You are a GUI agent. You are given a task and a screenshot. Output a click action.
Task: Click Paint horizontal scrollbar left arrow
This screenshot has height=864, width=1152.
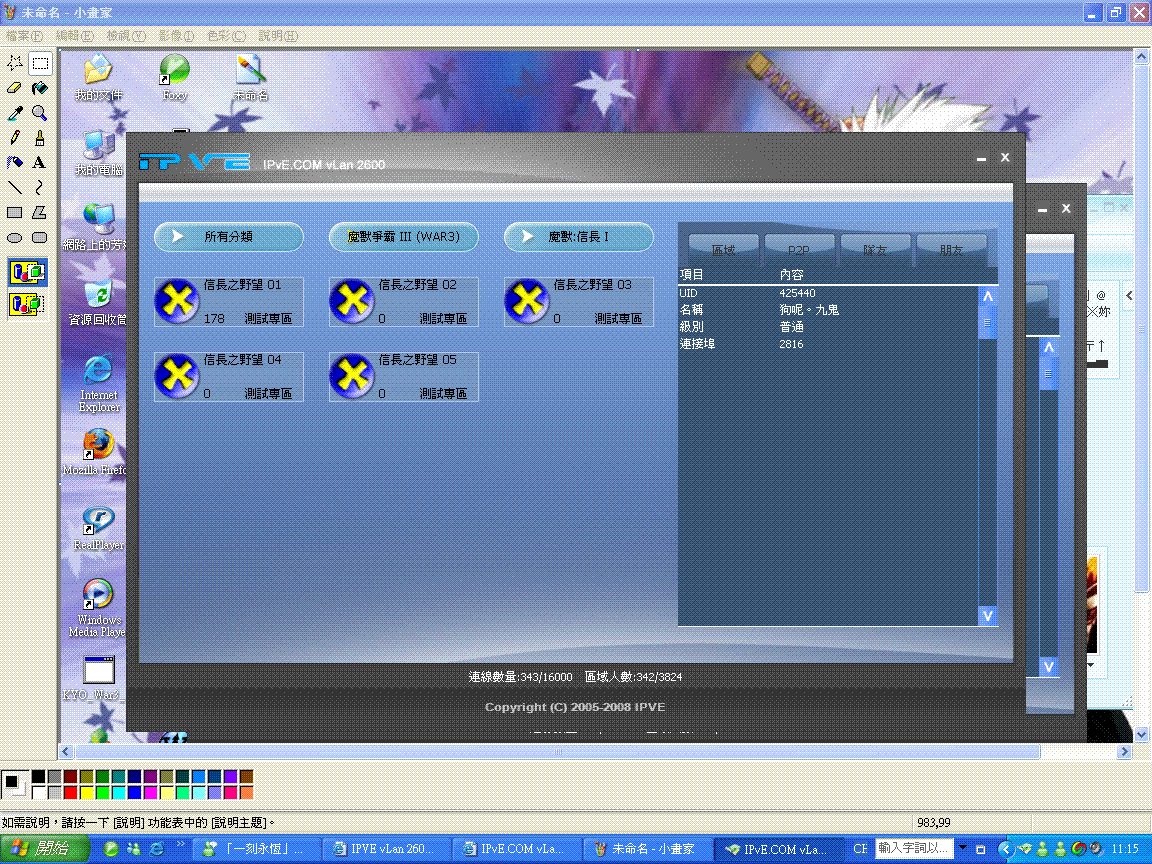(x=66, y=752)
